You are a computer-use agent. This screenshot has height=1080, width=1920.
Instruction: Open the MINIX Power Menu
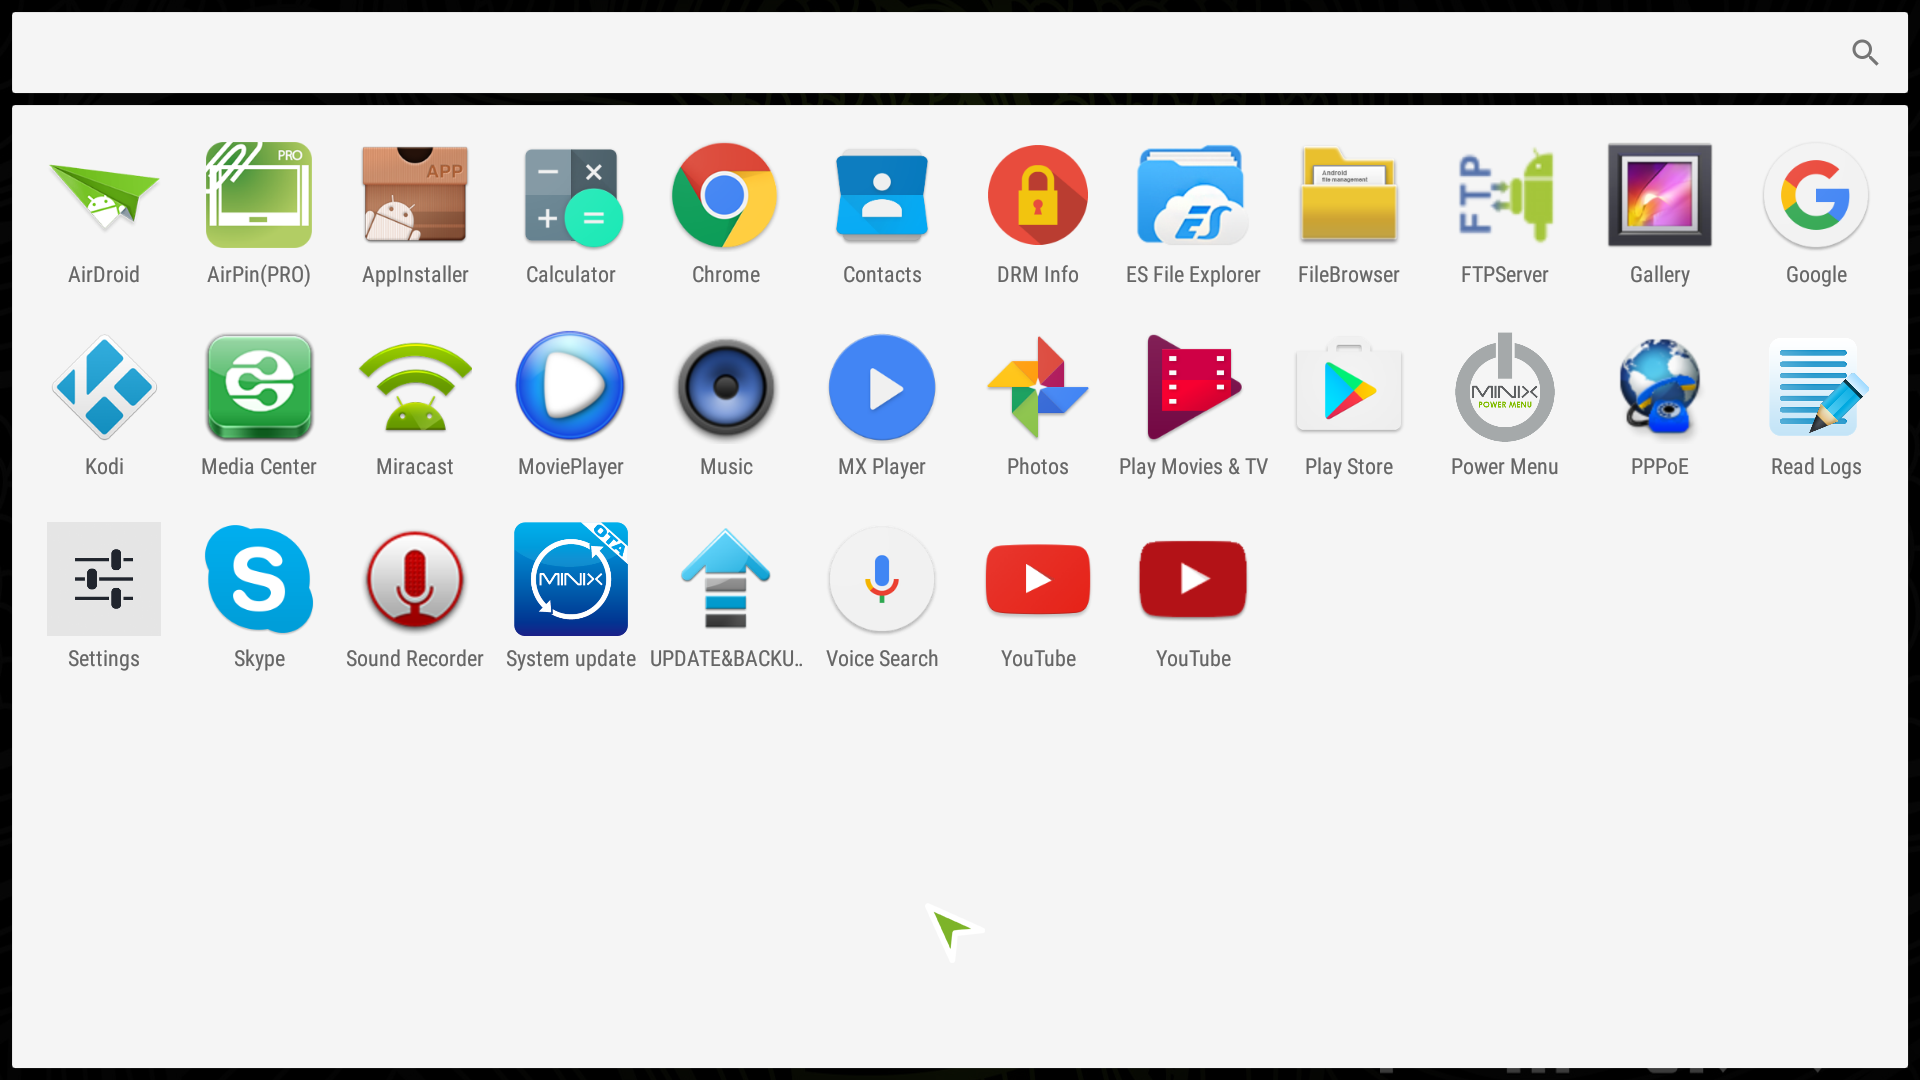1505,388
